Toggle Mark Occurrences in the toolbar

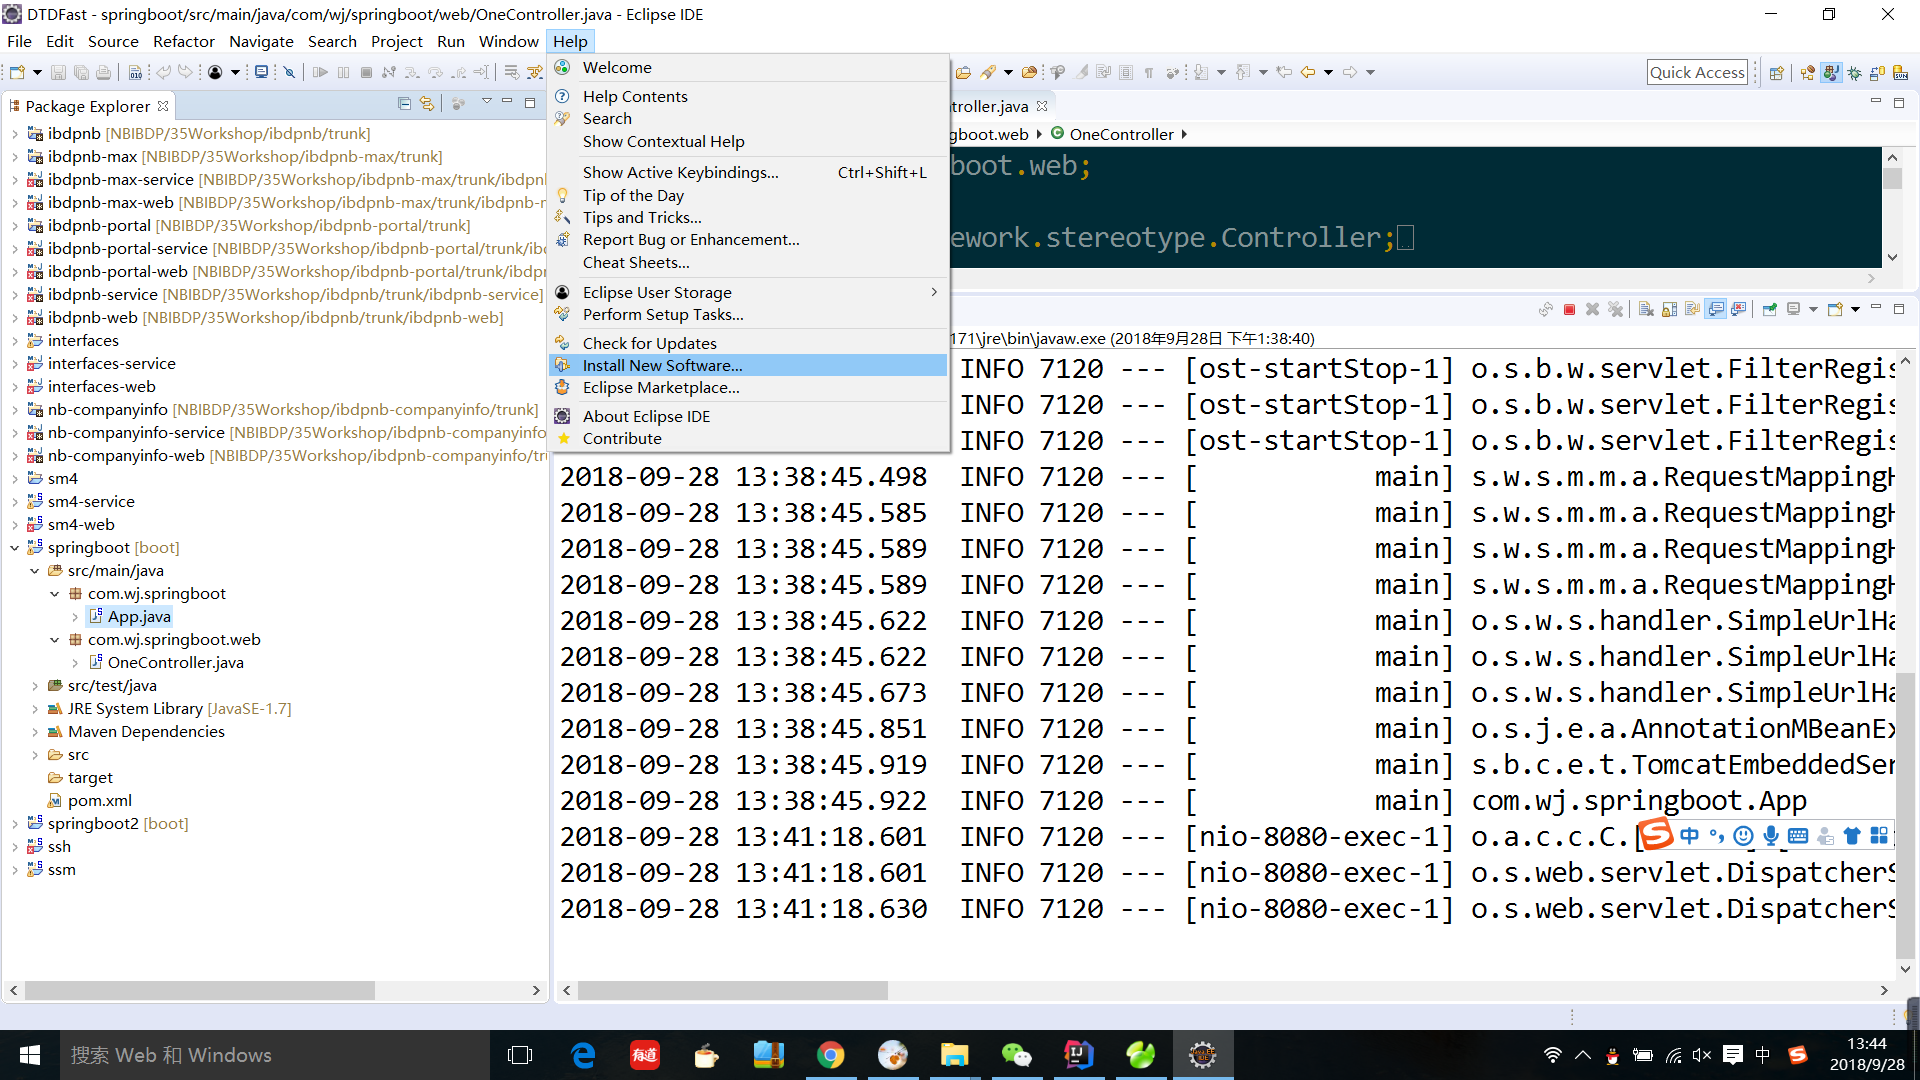(x=1081, y=72)
